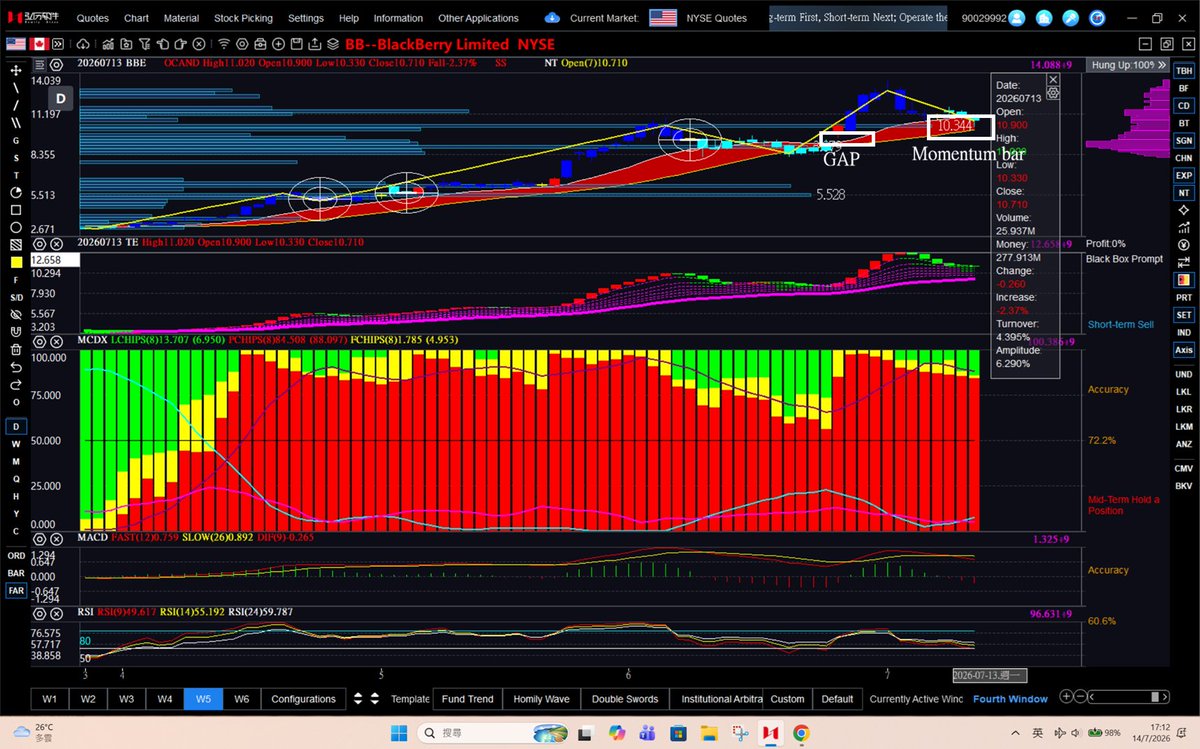Toggle hide drawings eye icon
Image resolution: width=1200 pixels, height=749 pixels.
point(16,314)
